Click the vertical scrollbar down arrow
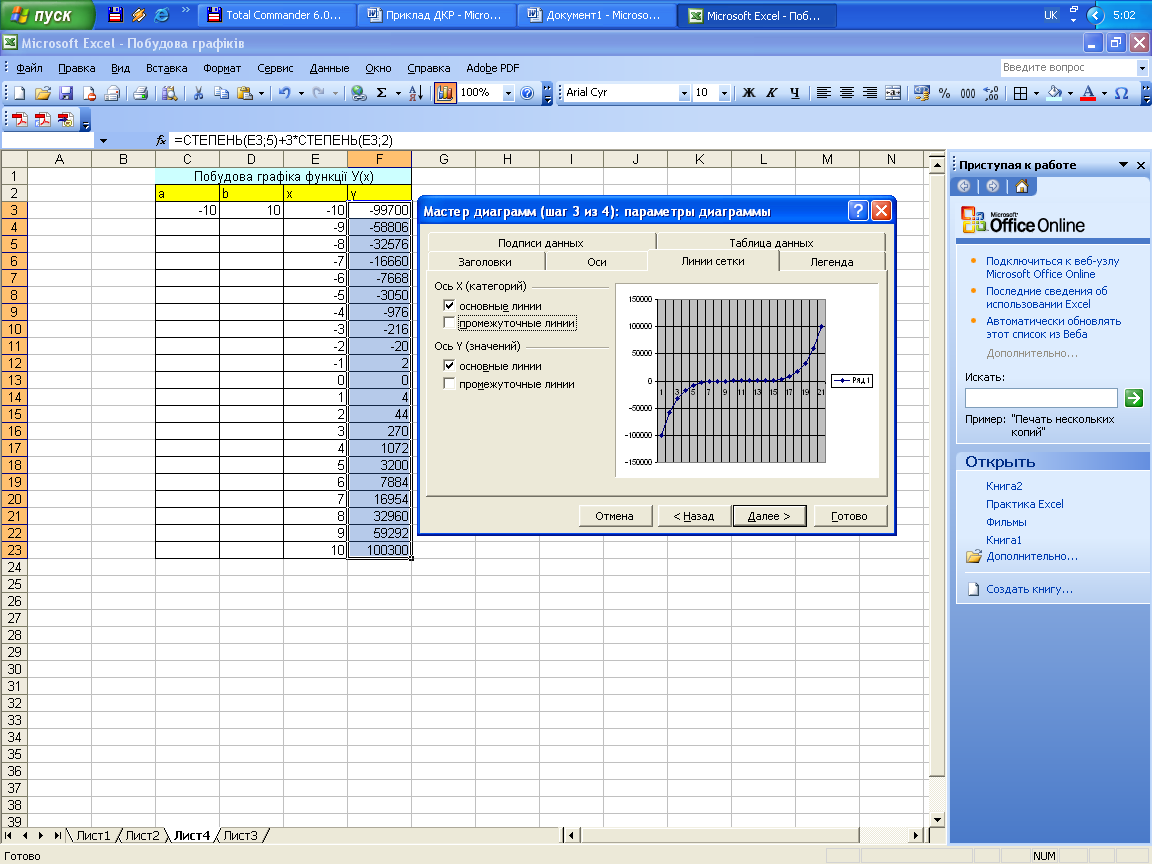 937,820
